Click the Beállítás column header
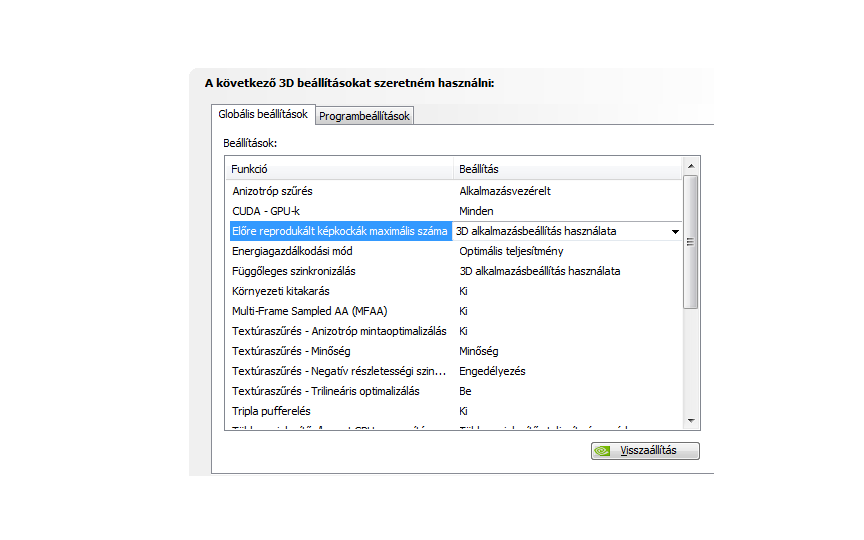 click(x=568, y=169)
